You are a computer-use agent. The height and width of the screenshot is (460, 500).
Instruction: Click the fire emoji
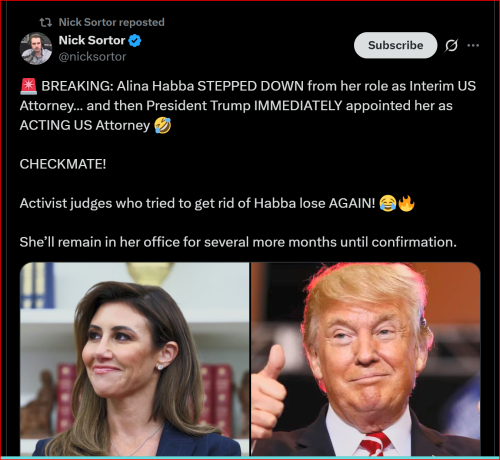tap(406, 203)
